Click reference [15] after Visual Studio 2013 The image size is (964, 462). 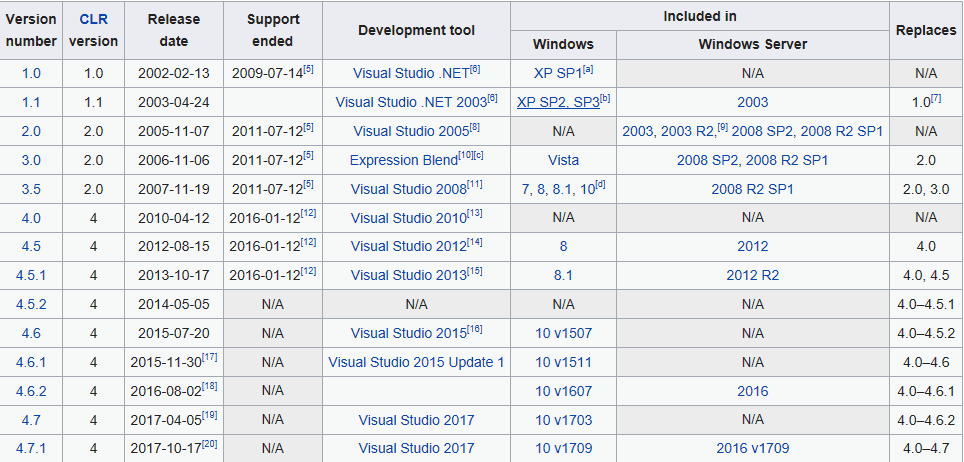475,271
